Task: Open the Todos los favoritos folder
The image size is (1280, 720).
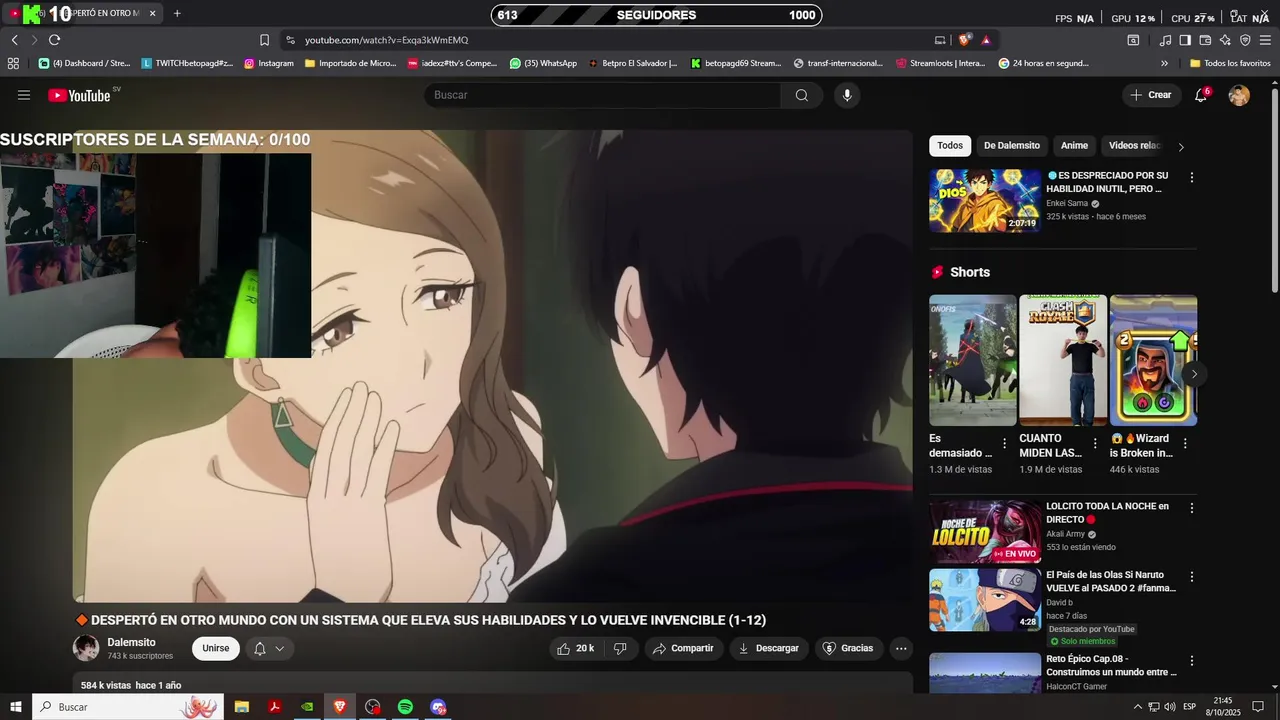Action: [1230, 63]
